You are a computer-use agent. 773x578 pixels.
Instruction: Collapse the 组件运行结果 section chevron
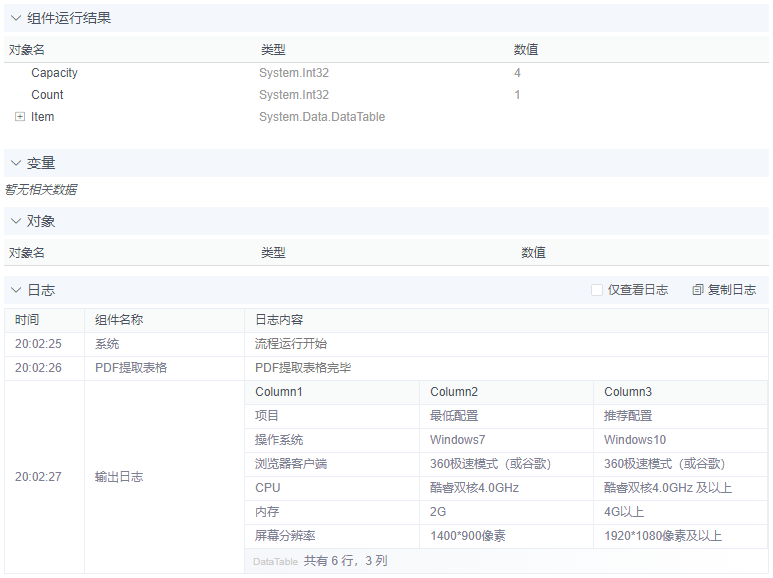[16, 18]
